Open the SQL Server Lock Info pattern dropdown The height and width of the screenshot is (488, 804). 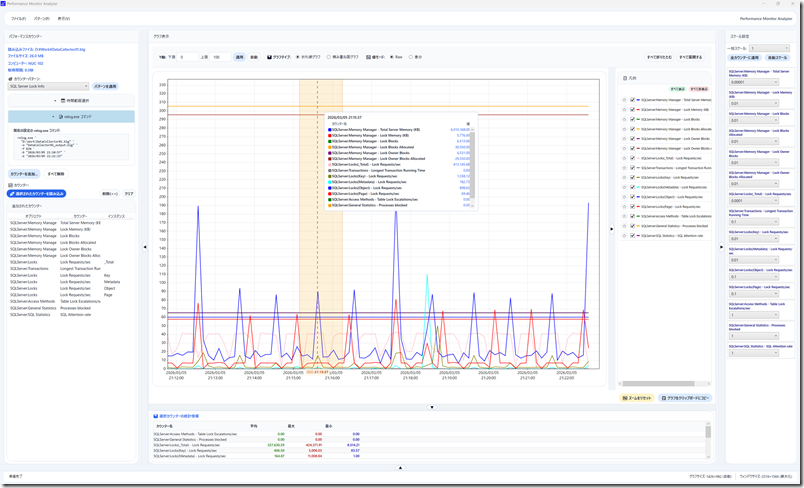coord(49,86)
